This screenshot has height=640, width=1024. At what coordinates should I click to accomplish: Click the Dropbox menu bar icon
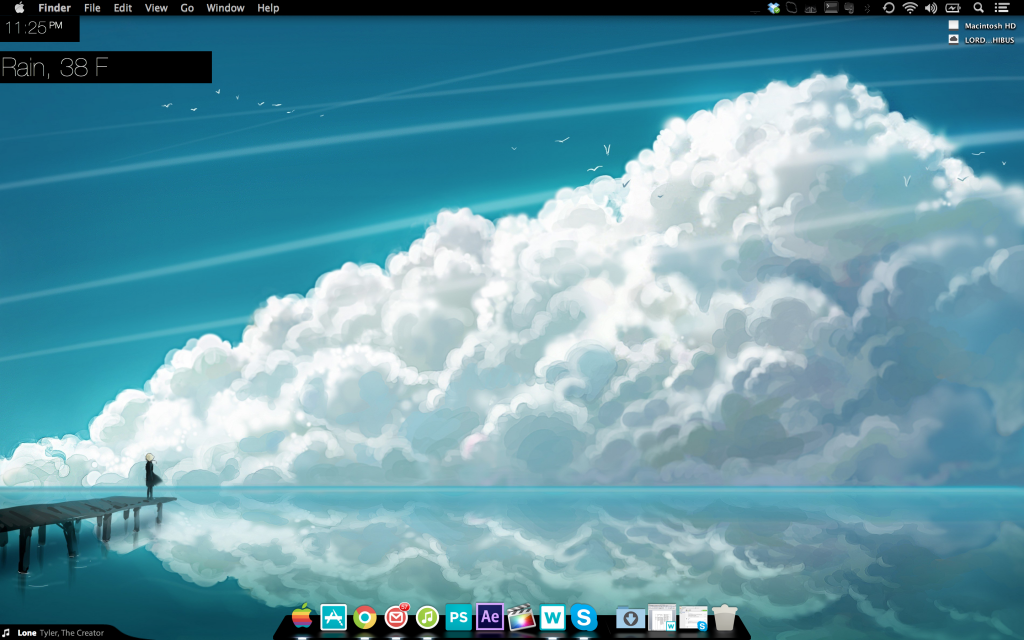coord(774,8)
